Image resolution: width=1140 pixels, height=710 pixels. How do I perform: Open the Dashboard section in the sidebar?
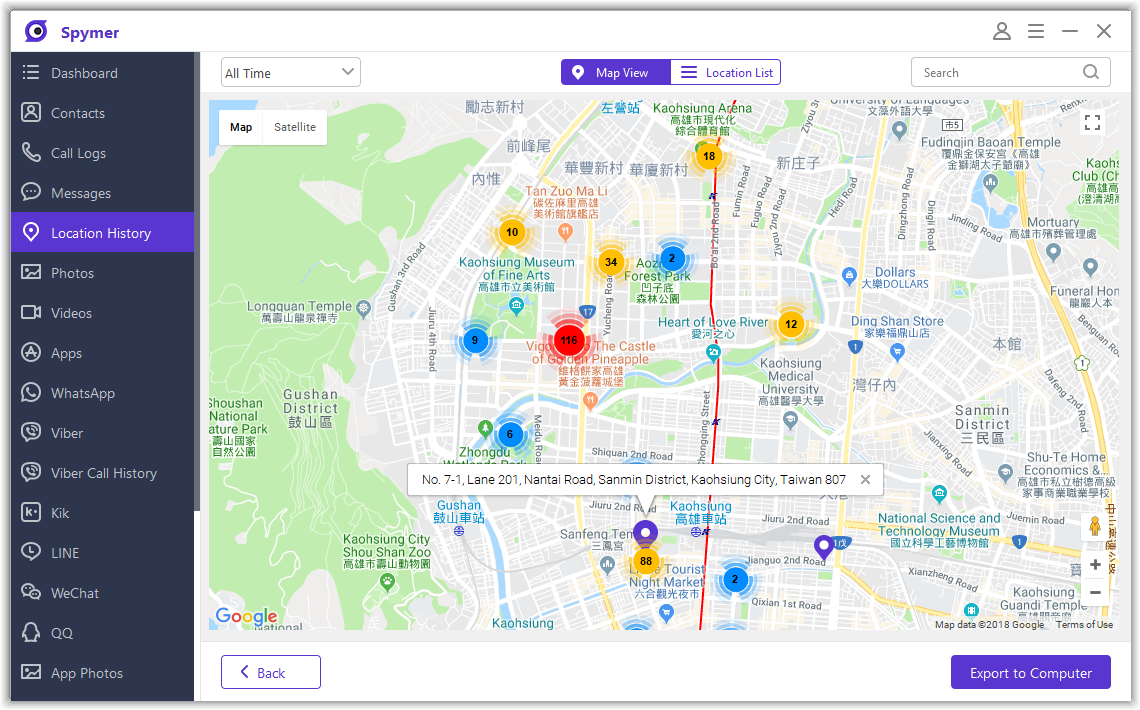click(x=103, y=73)
